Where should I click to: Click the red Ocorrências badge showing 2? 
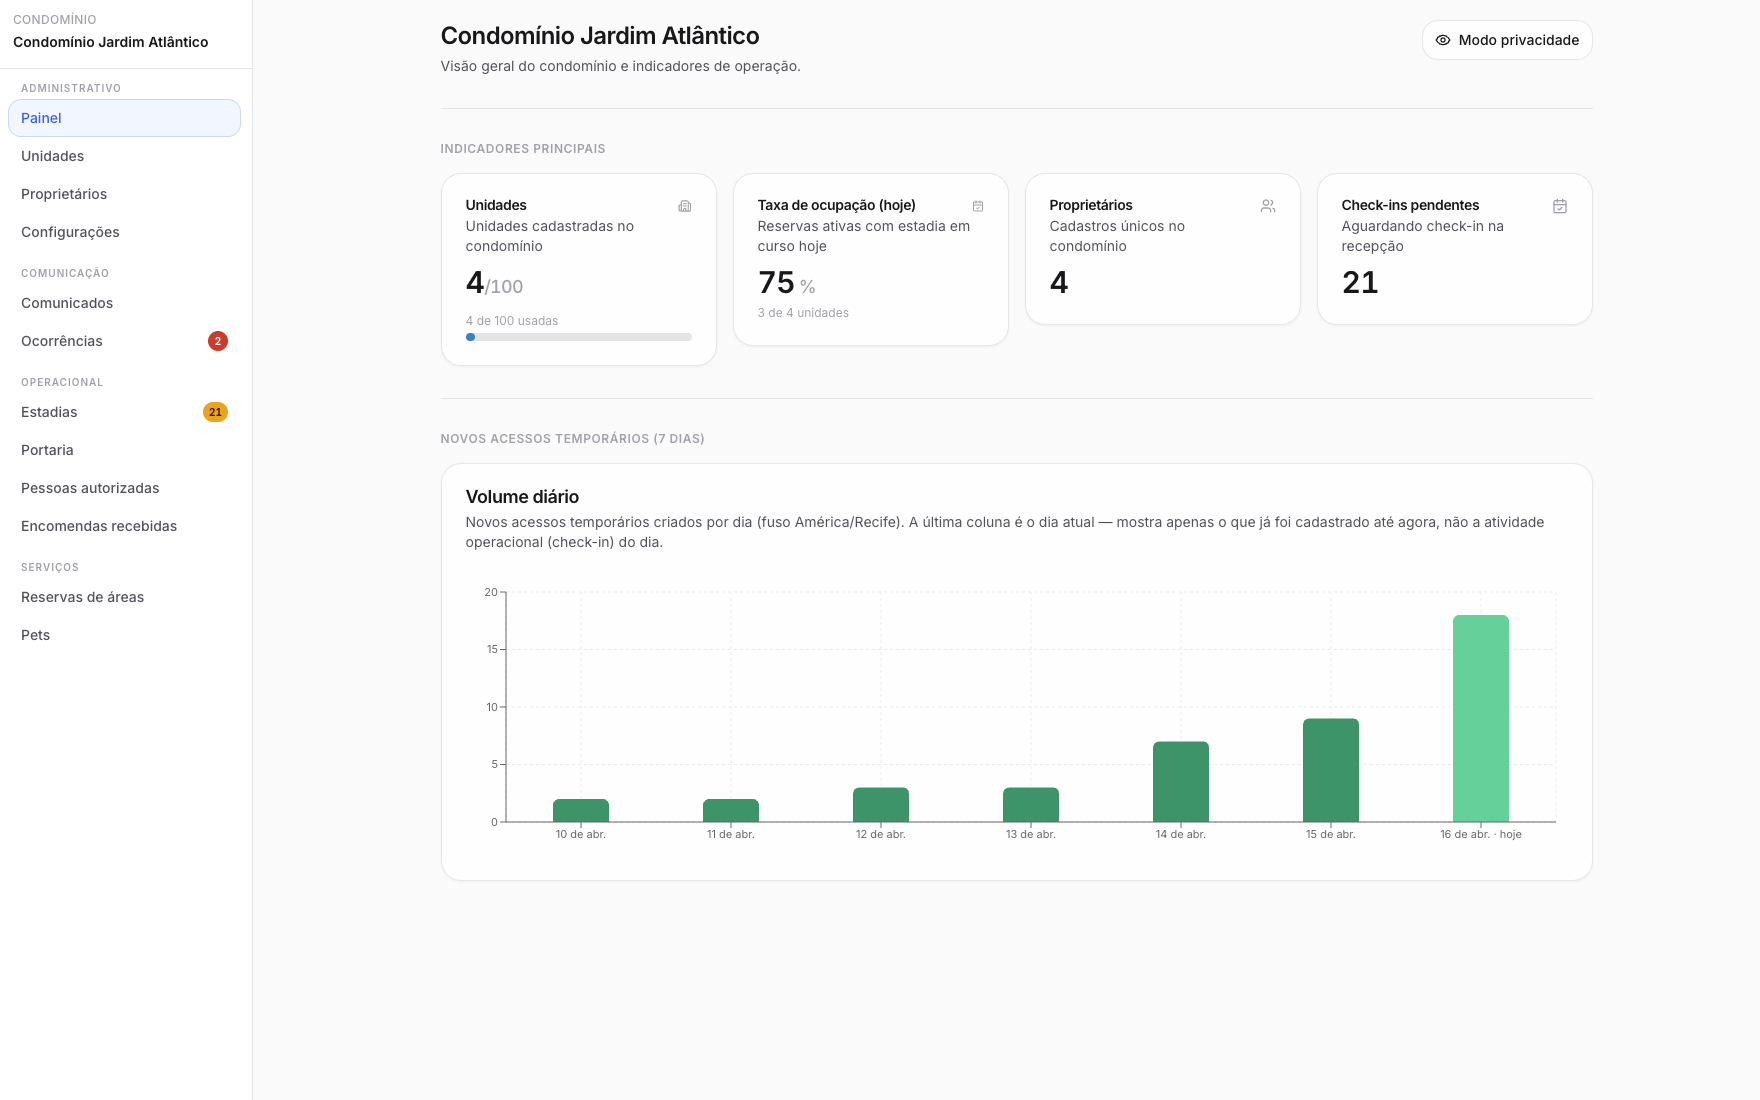pos(218,341)
